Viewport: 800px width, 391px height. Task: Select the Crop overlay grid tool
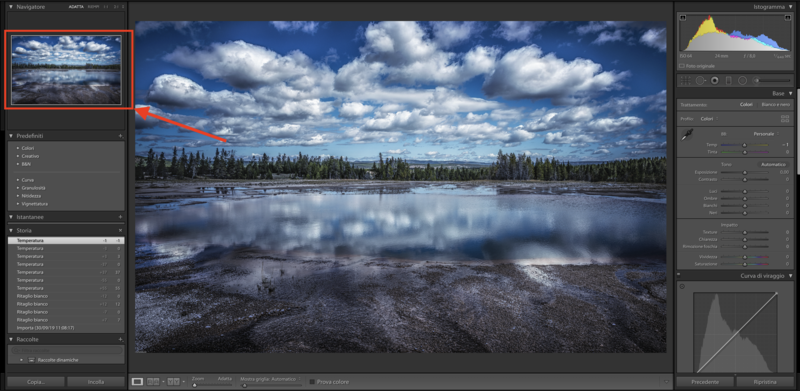pyautogui.click(x=686, y=80)
